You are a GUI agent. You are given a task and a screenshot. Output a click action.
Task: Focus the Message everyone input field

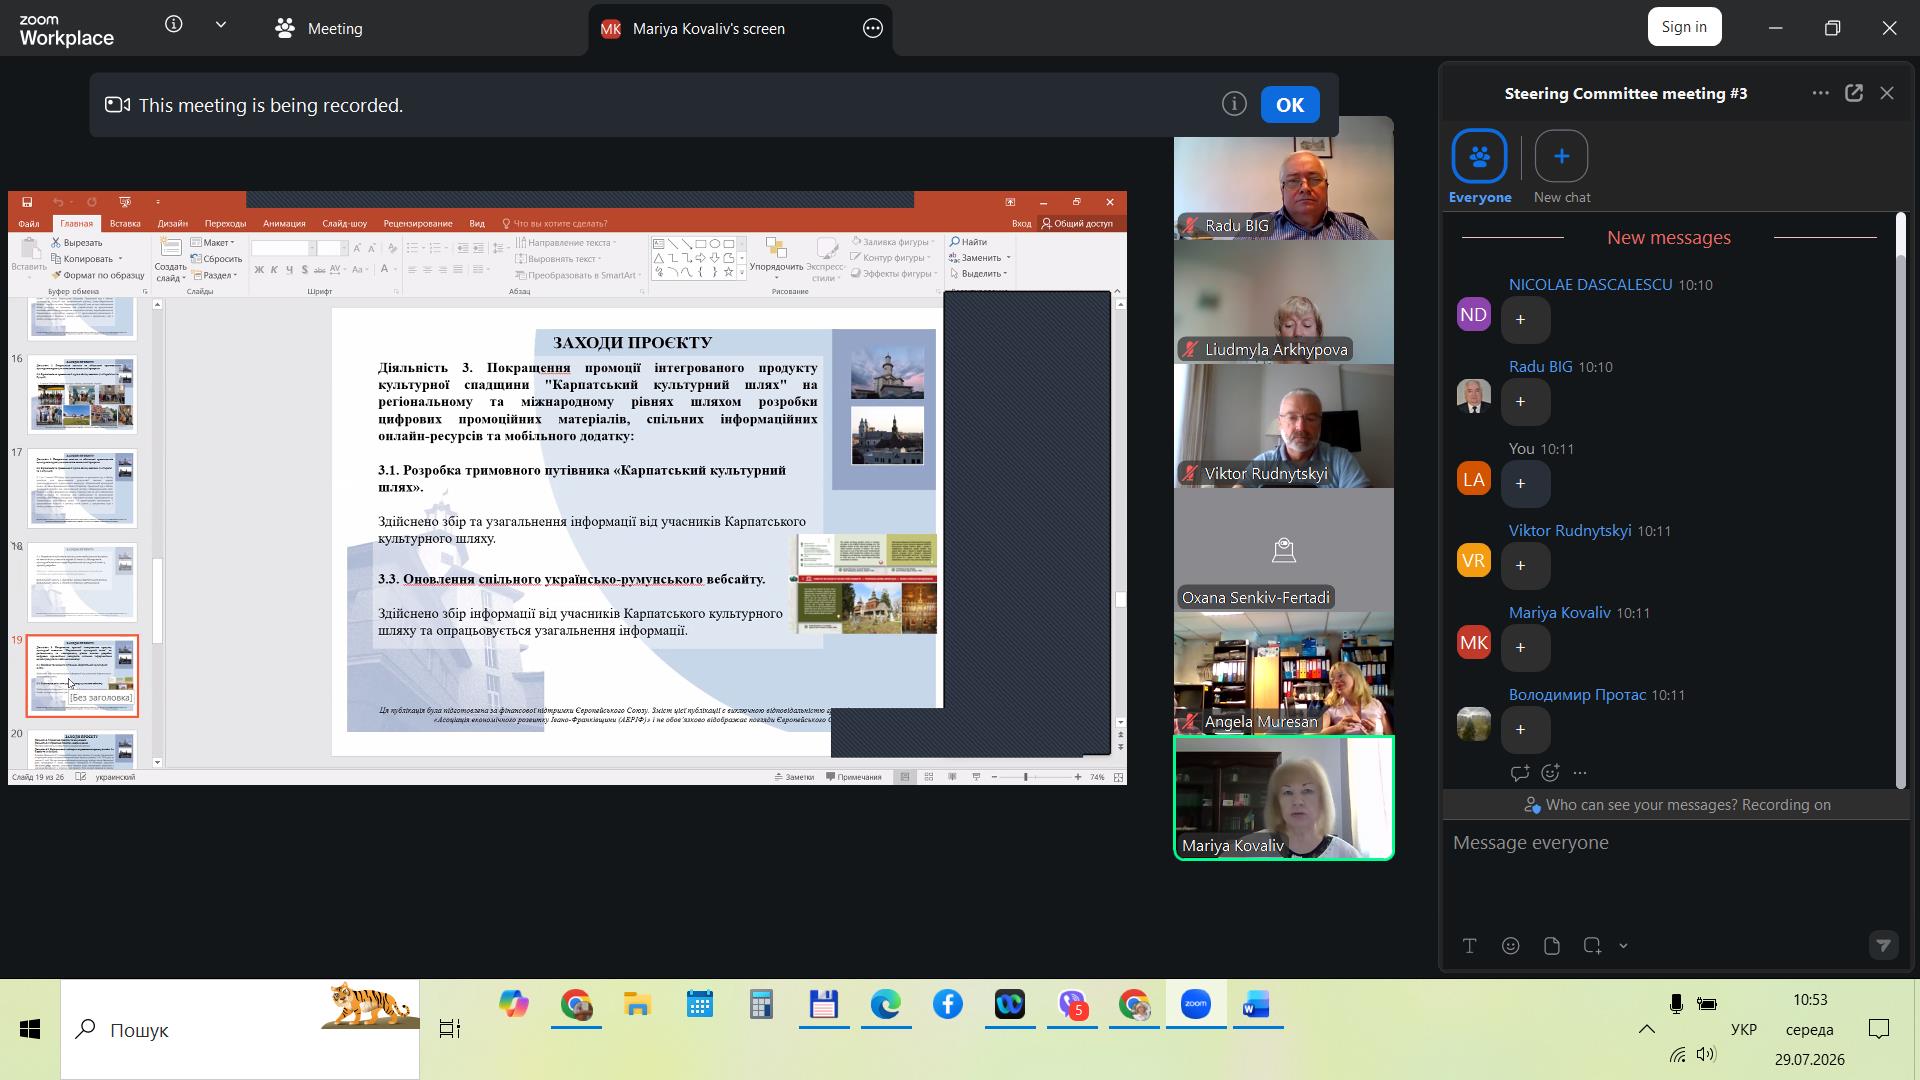1676,843
